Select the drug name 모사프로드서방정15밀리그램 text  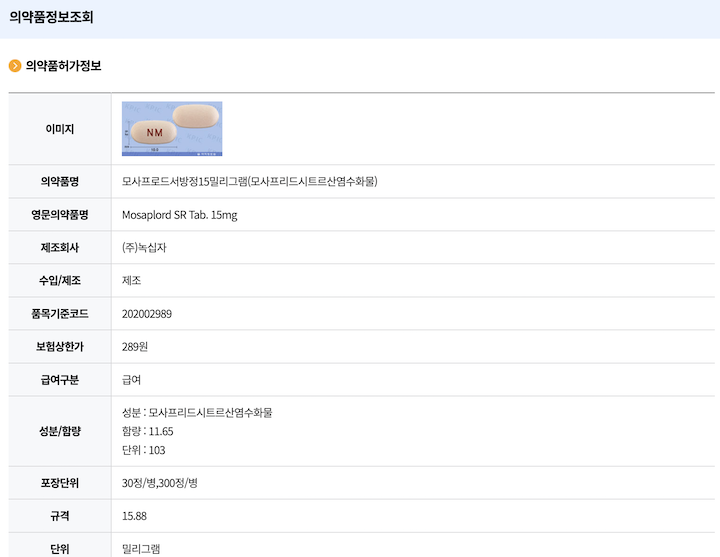coord(249,181)
